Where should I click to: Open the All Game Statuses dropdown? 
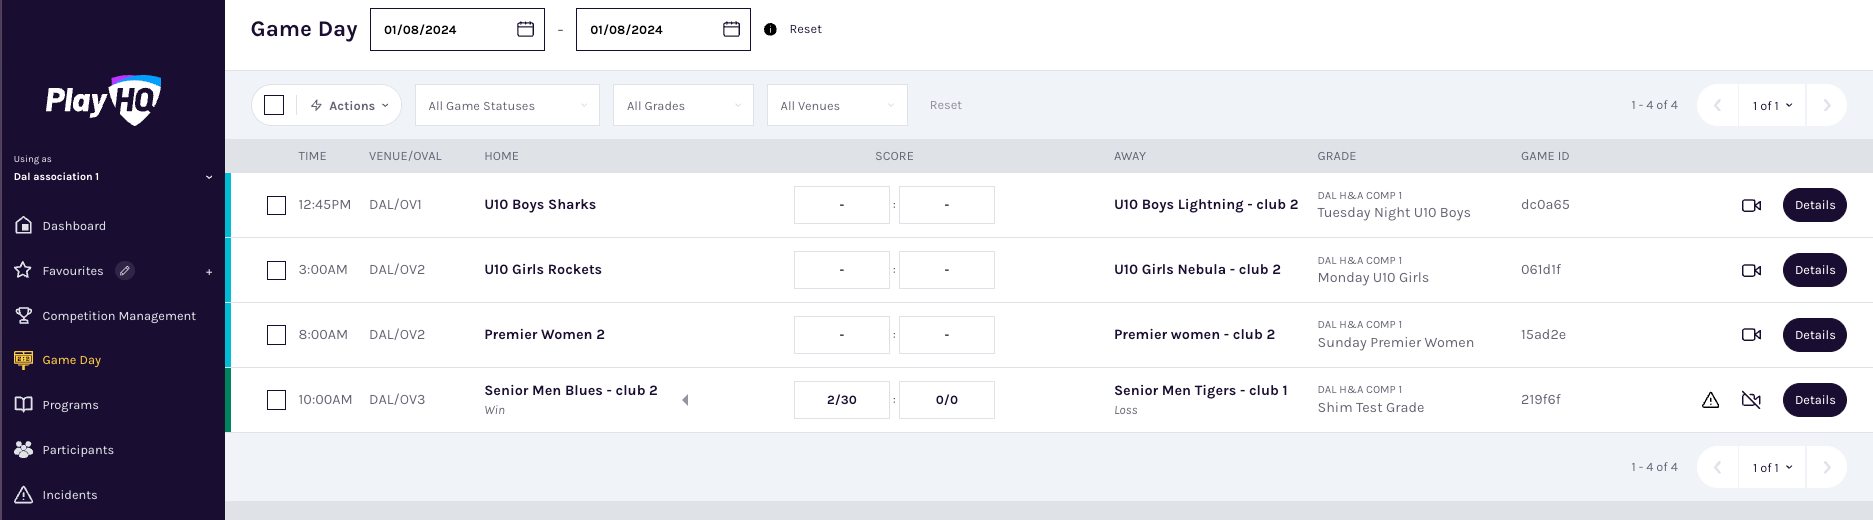[507, 105]
